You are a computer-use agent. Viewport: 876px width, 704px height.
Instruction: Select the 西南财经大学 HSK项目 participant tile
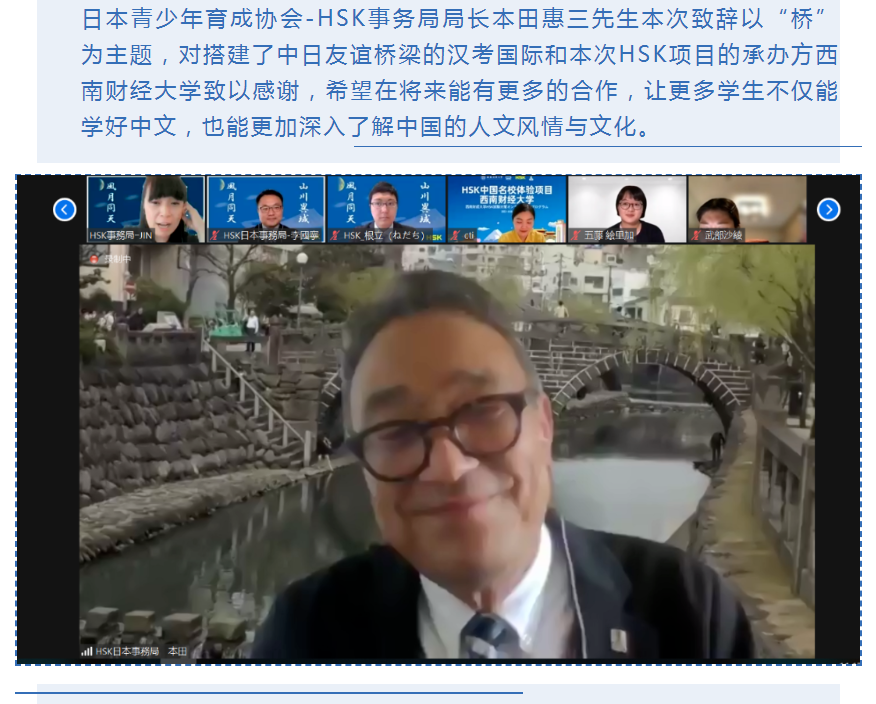point(506,209)
